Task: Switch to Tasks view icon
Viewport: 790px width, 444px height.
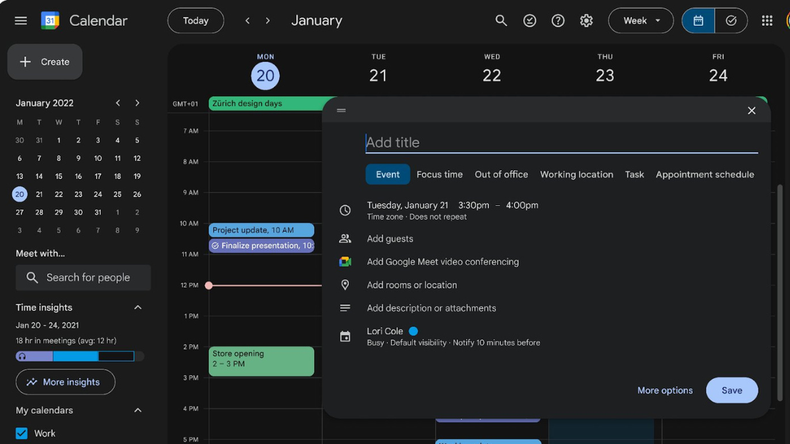Action: 731,21
